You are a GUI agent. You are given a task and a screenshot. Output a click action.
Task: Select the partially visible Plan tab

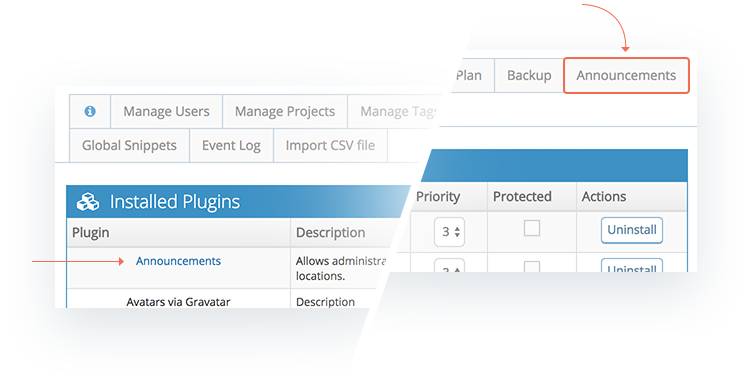pos(468,75)
